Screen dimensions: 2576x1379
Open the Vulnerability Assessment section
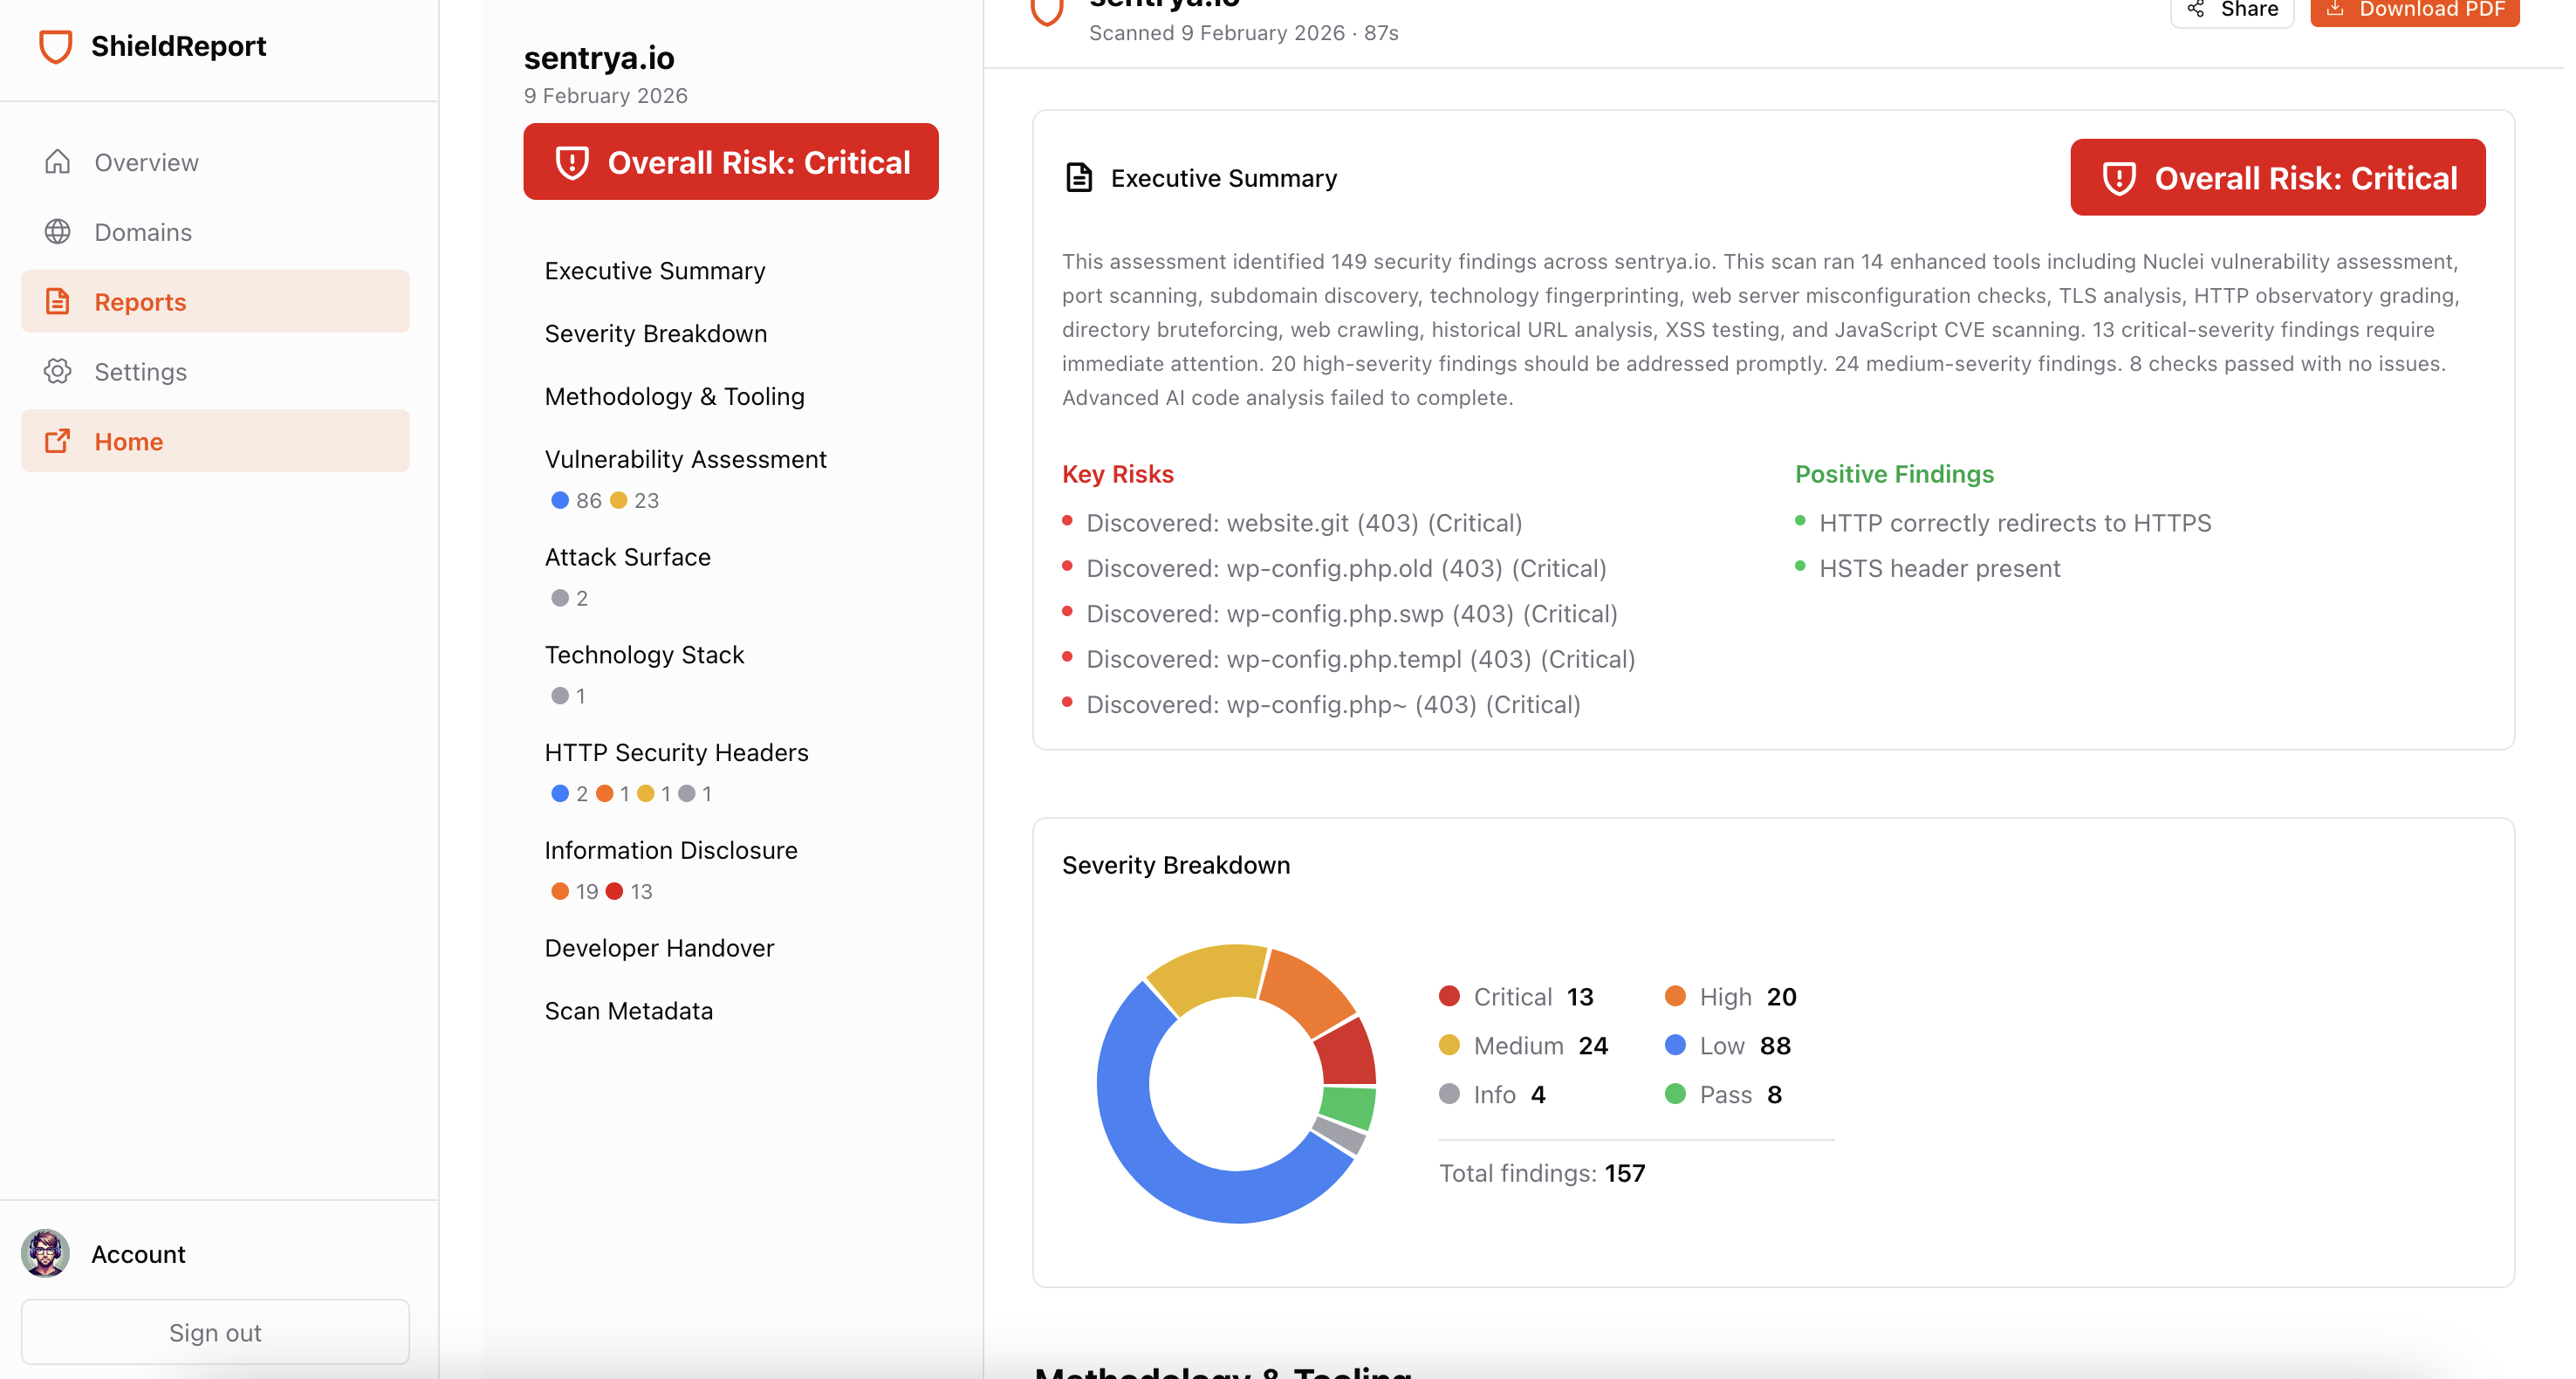(x=685, y=459)
